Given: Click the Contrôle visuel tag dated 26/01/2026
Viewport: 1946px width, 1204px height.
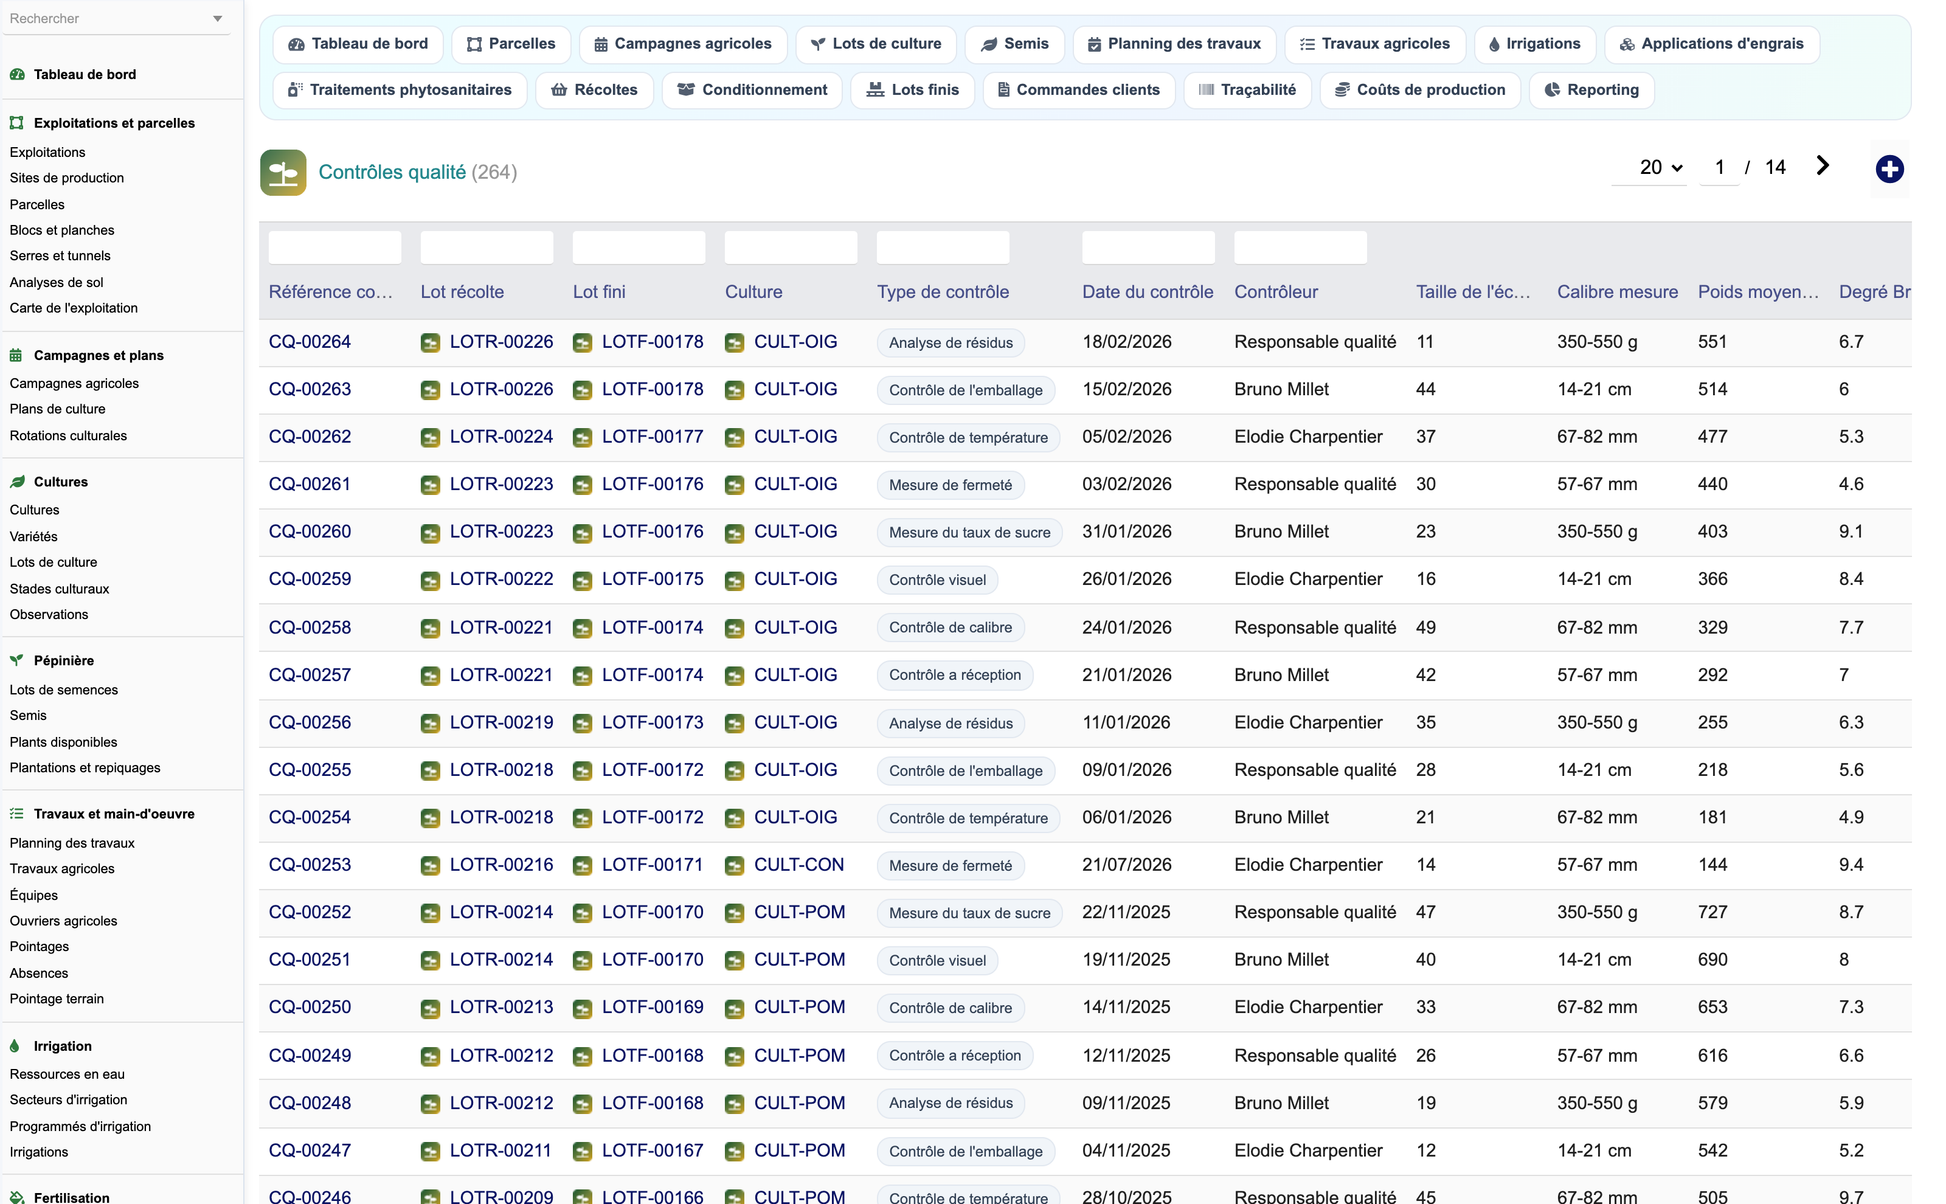Looking at the screenshot, I should 937,580.
